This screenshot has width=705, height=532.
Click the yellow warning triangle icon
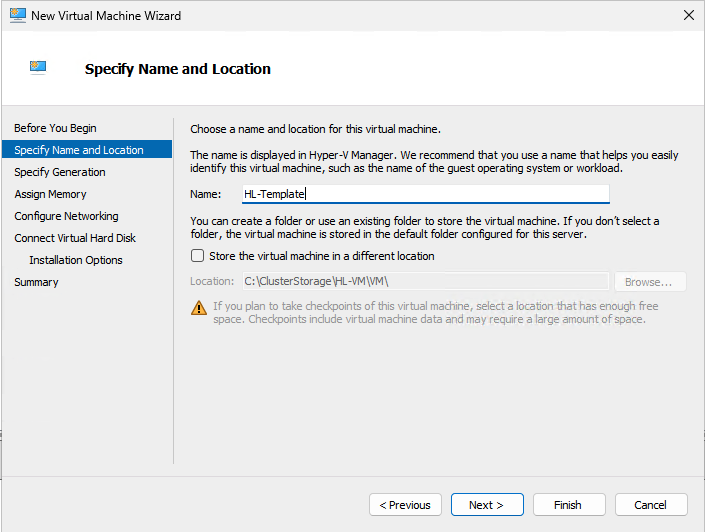coord(198,307)
